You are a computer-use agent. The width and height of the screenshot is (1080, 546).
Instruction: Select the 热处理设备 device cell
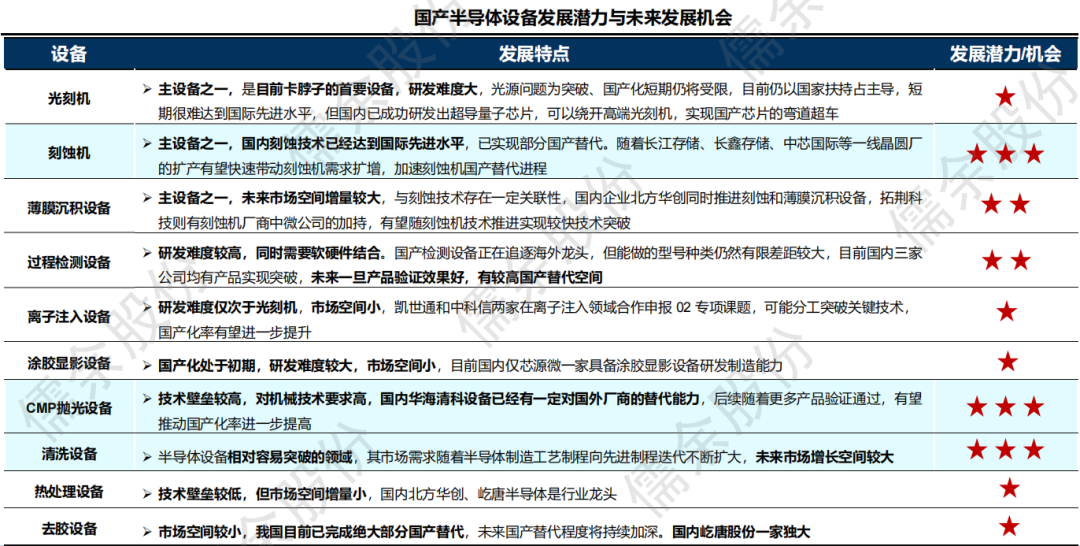coord(69,492)
